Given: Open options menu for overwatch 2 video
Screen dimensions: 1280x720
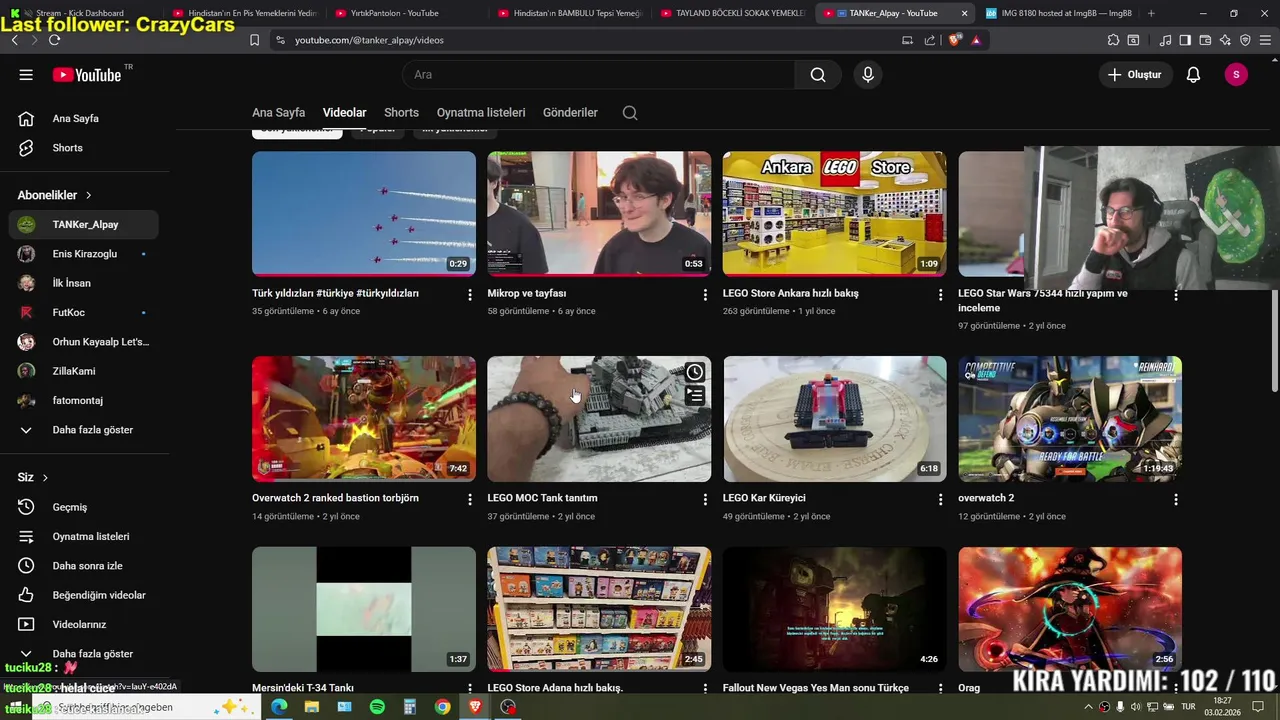Looking at the screenshot, I should [x=1176, y=499].
